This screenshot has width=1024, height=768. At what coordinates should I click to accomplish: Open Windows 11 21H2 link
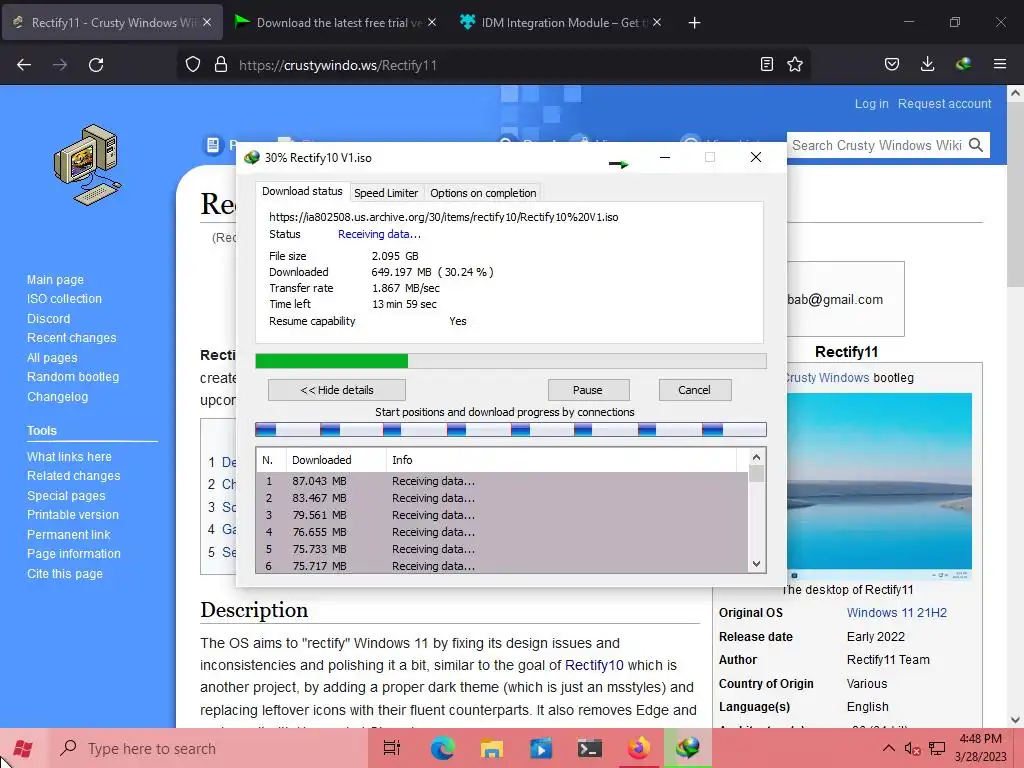[x=897, y=613]
